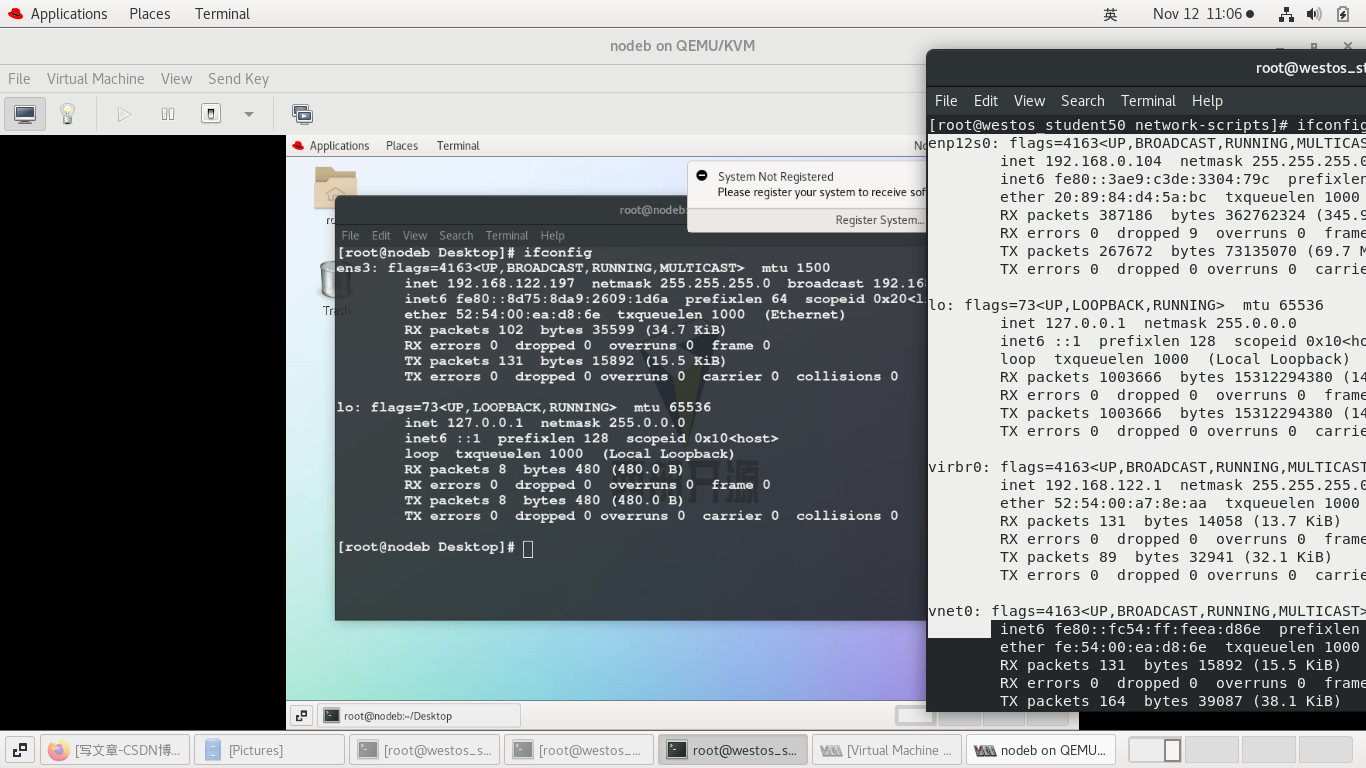Show the graphical console in virt-manager

coord(23,113)
